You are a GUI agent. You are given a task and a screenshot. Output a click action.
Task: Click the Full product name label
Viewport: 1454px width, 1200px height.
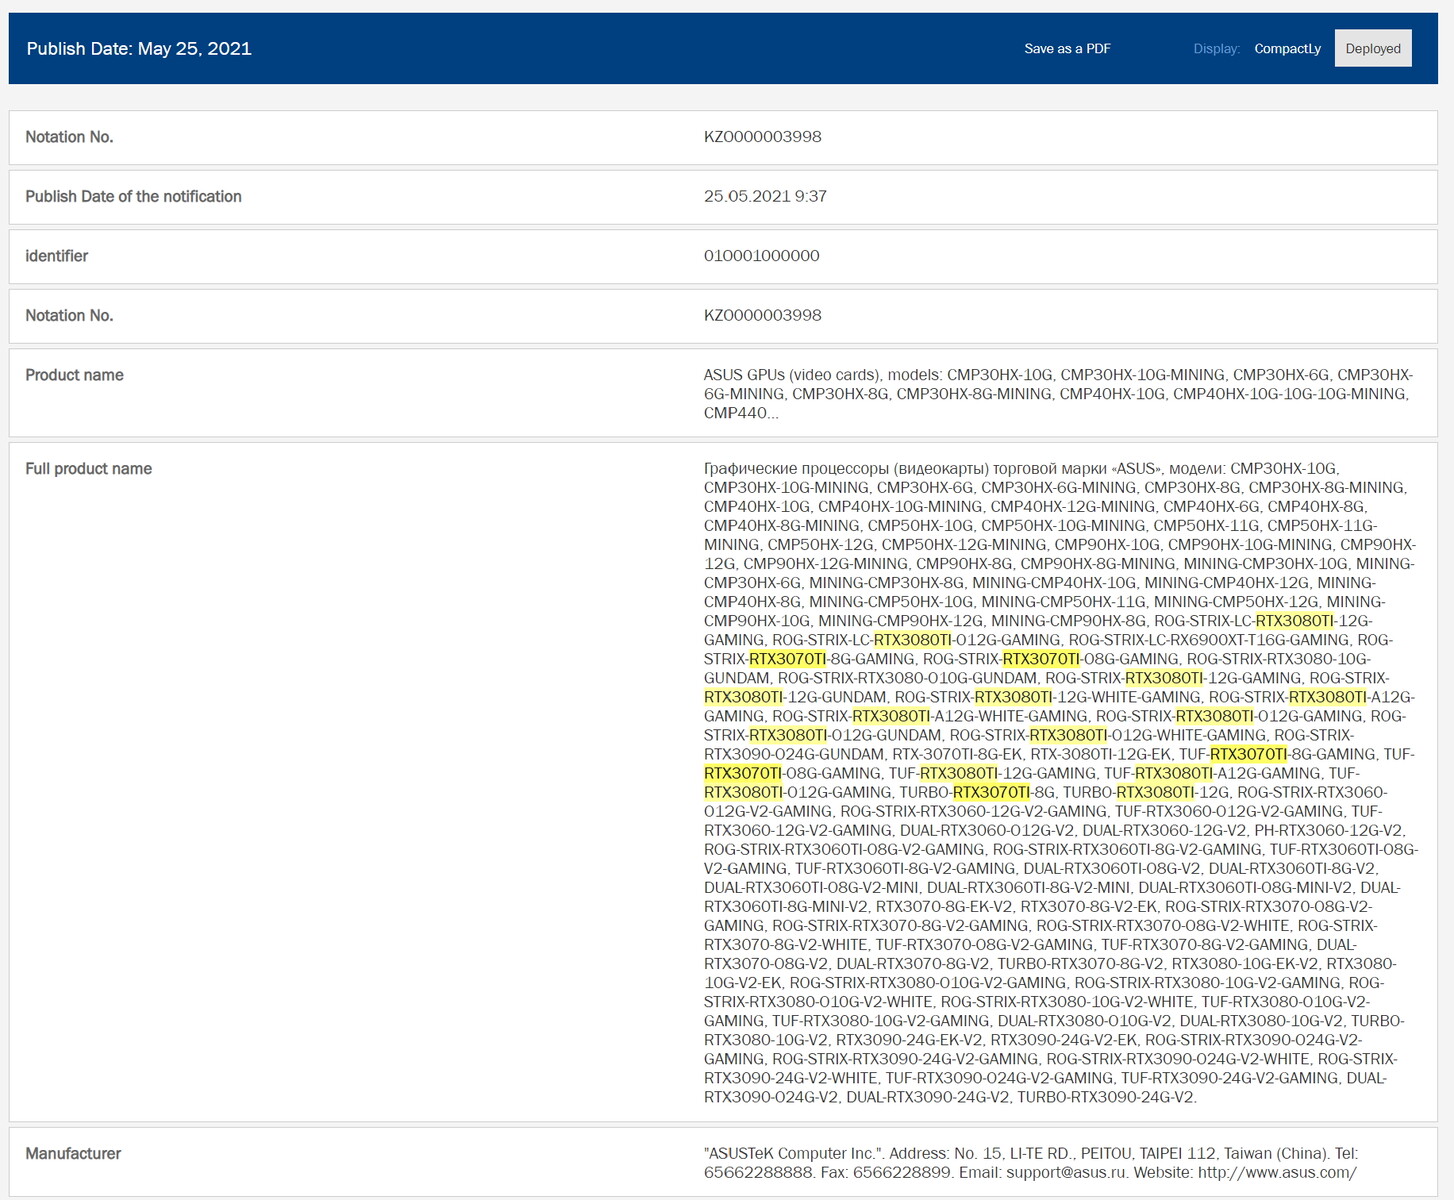click(88, 469)
